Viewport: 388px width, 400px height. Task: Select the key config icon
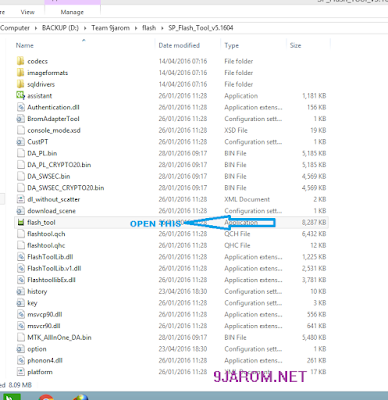[x=20, y=303]
